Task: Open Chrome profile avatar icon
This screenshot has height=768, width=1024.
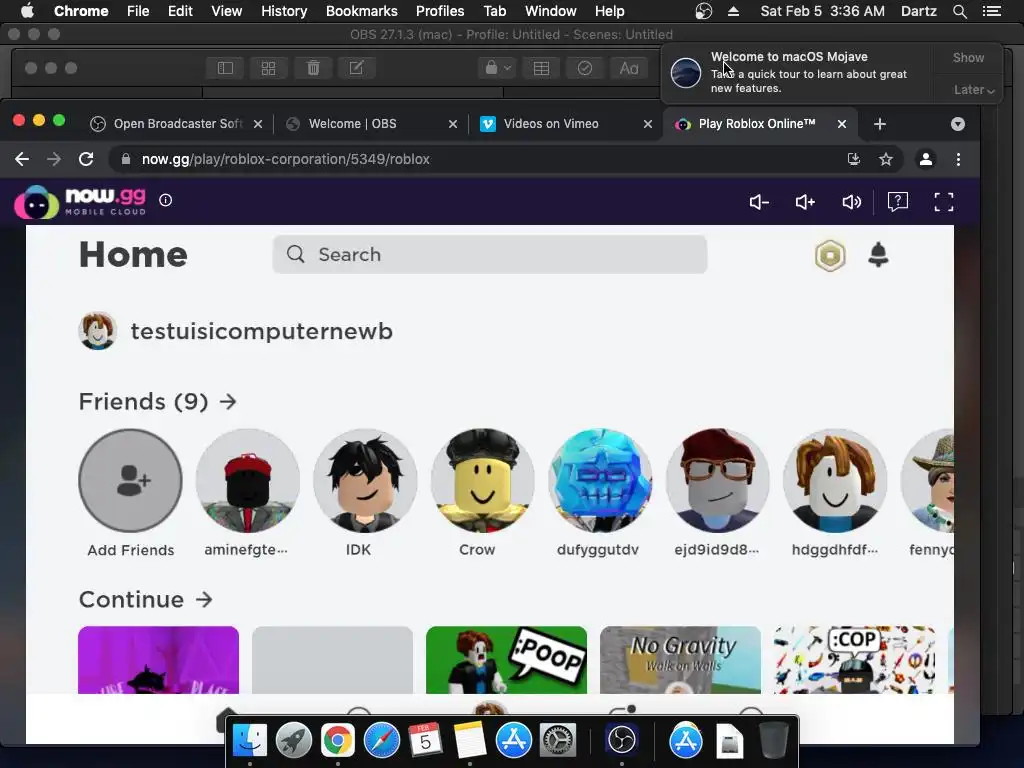Action: click(x=925, y=159)
